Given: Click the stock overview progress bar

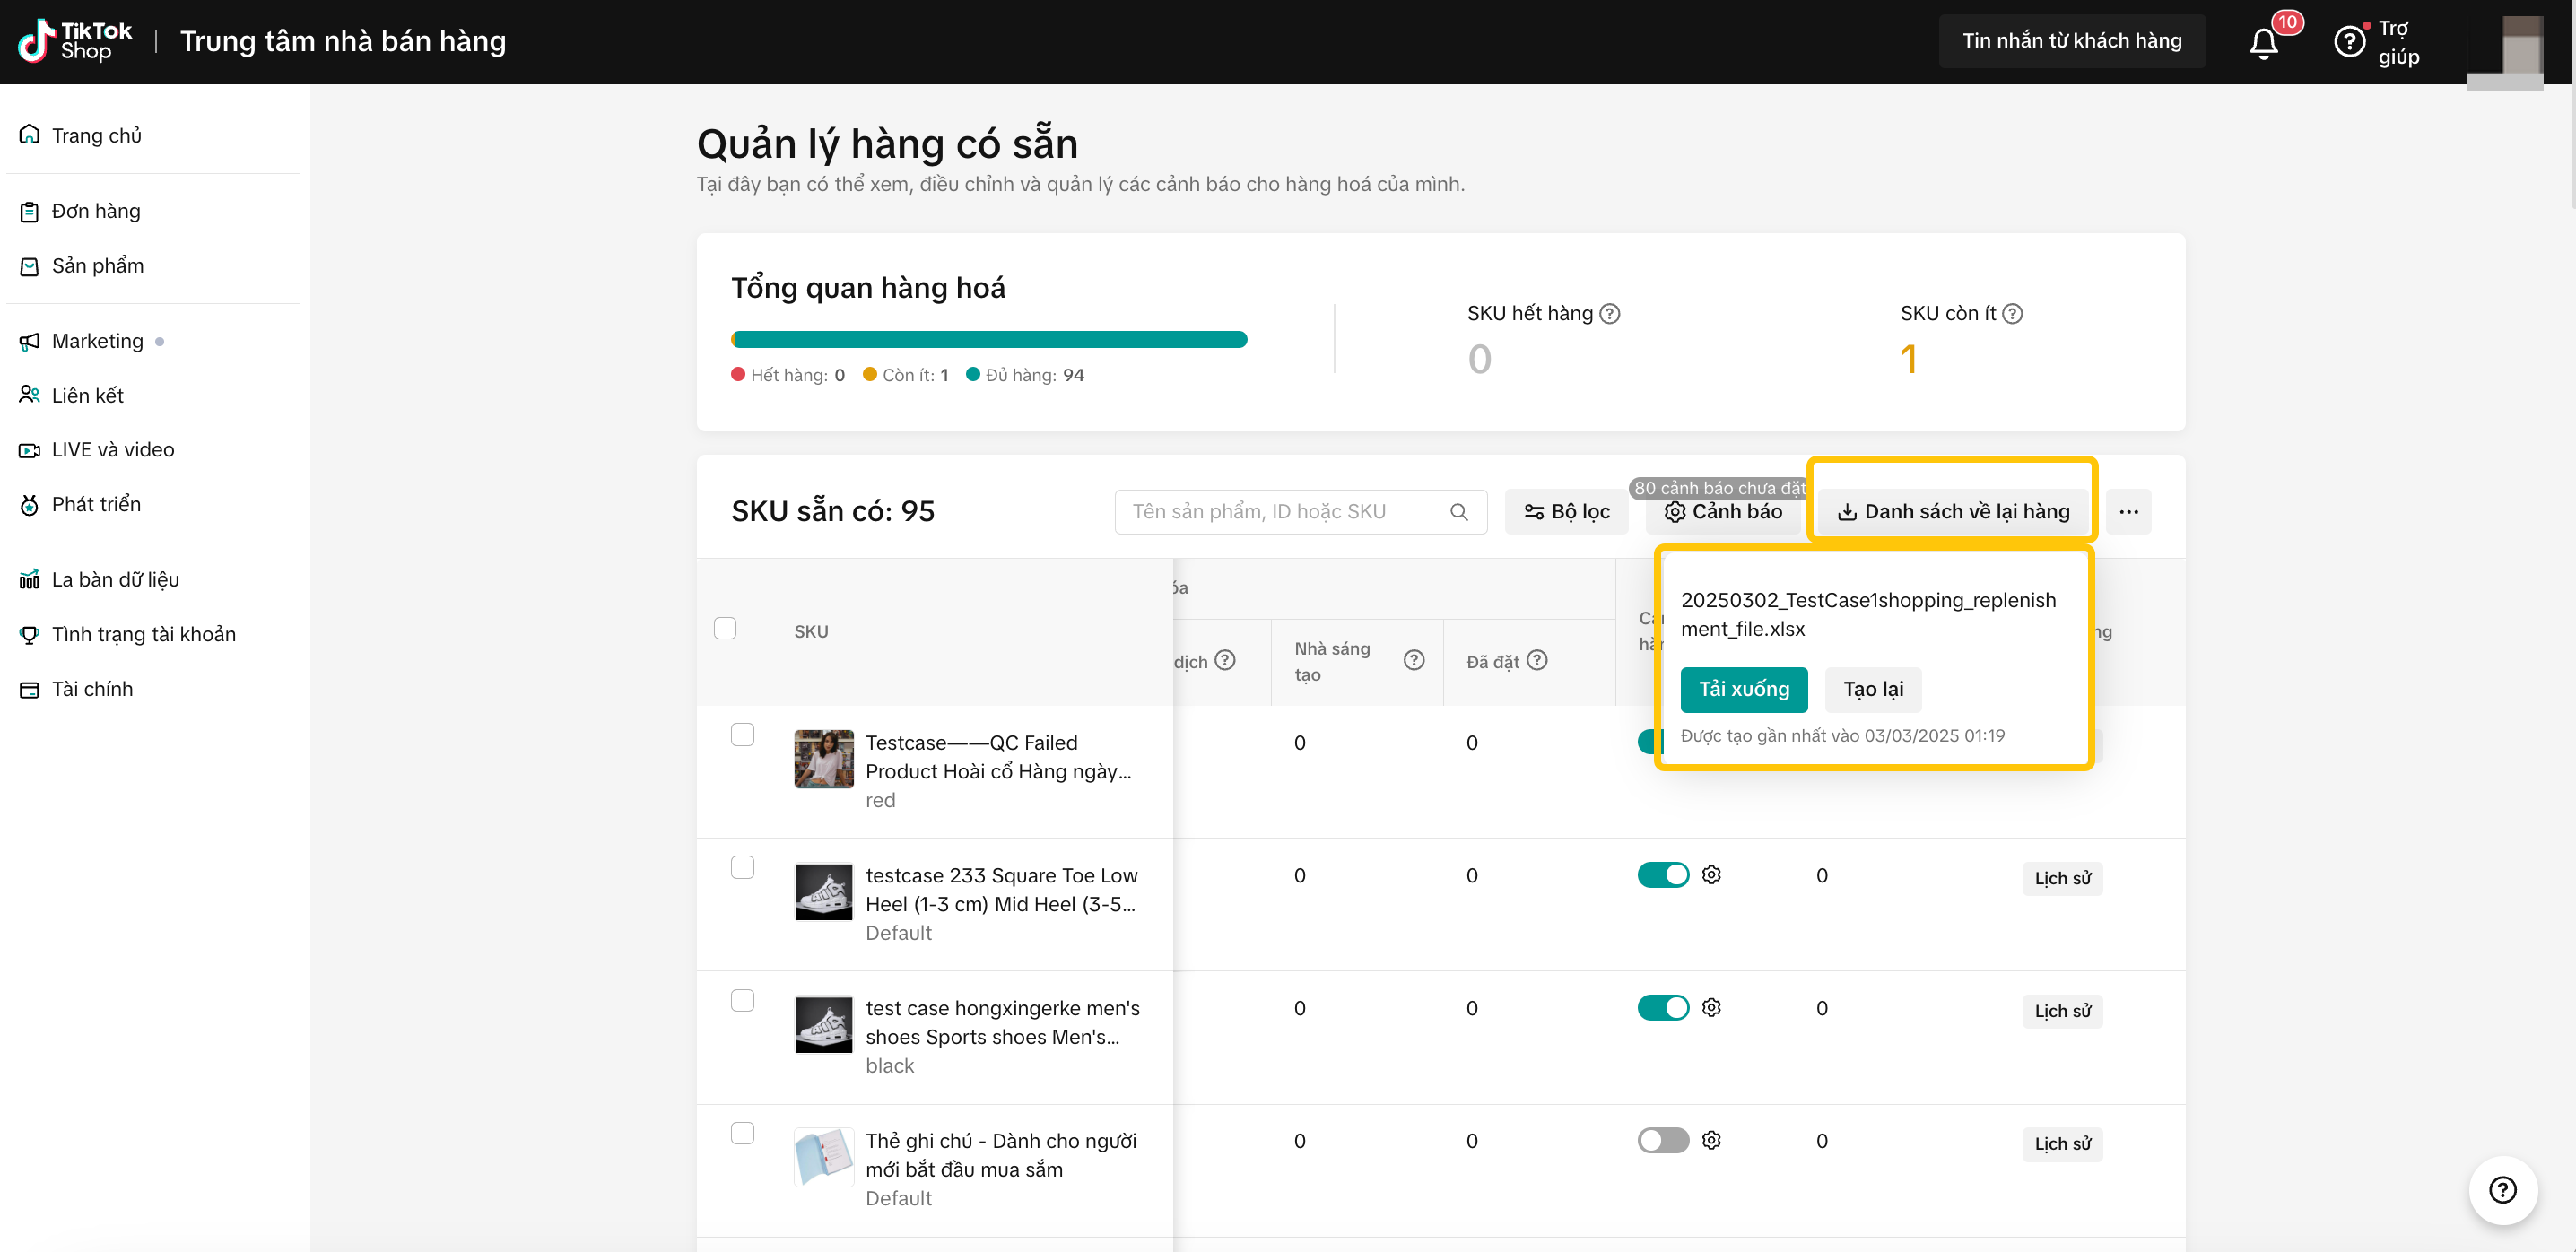Looking at the screenshot, I should click(989, 340).
